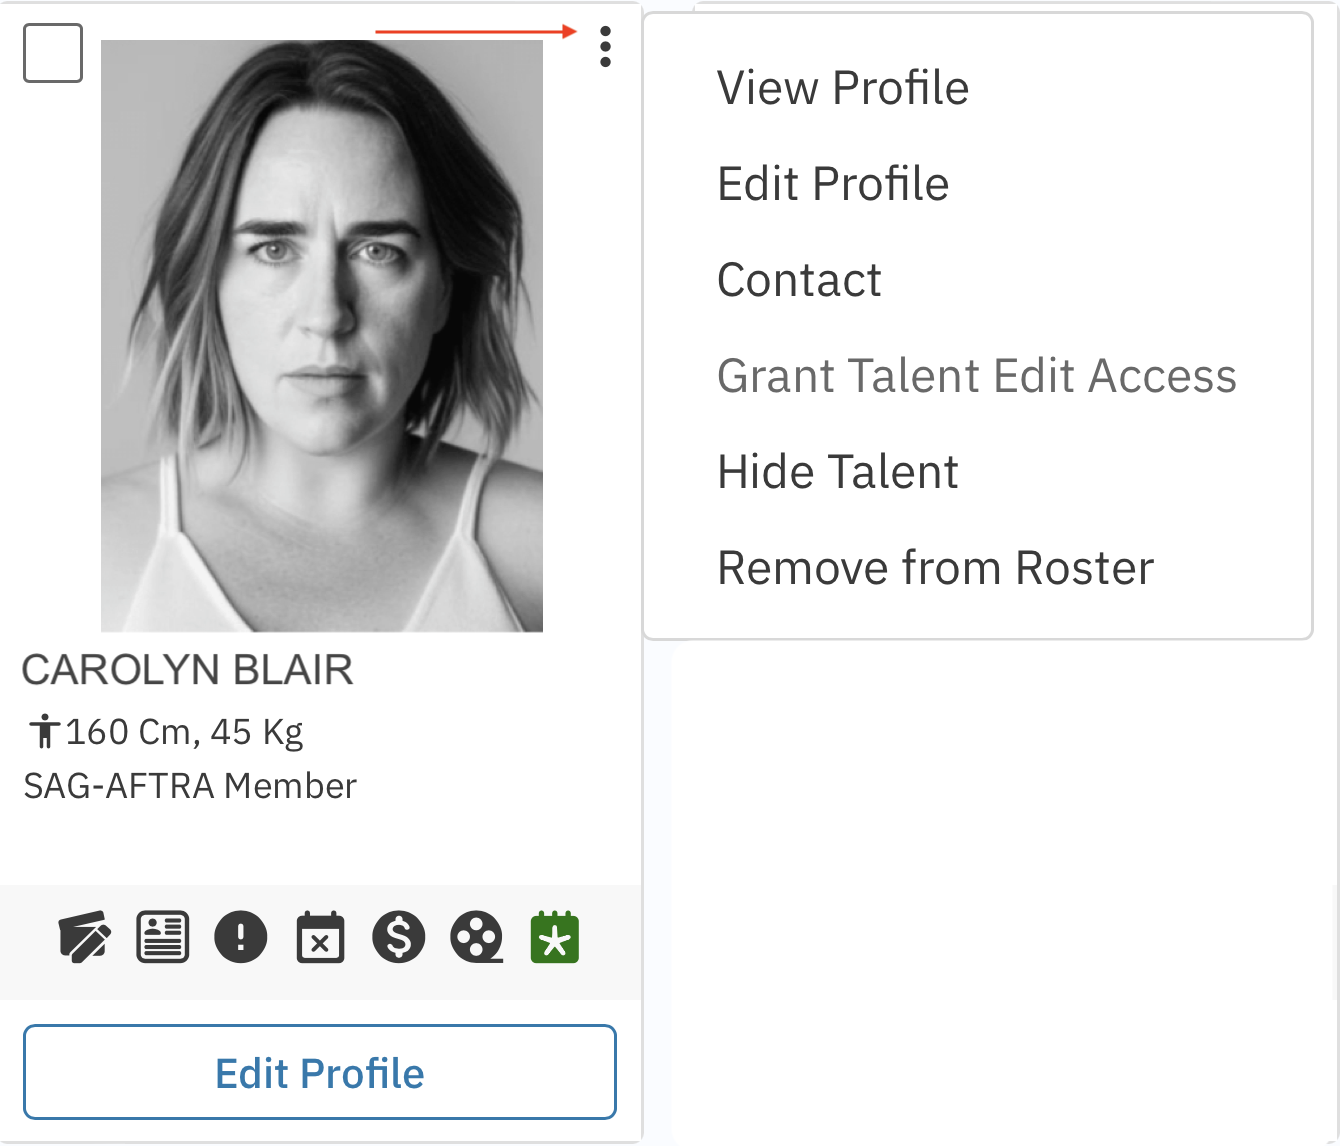Click the film reel icon
Image resolution: width=1340 pixels, height=1146 pixels.
477,937
